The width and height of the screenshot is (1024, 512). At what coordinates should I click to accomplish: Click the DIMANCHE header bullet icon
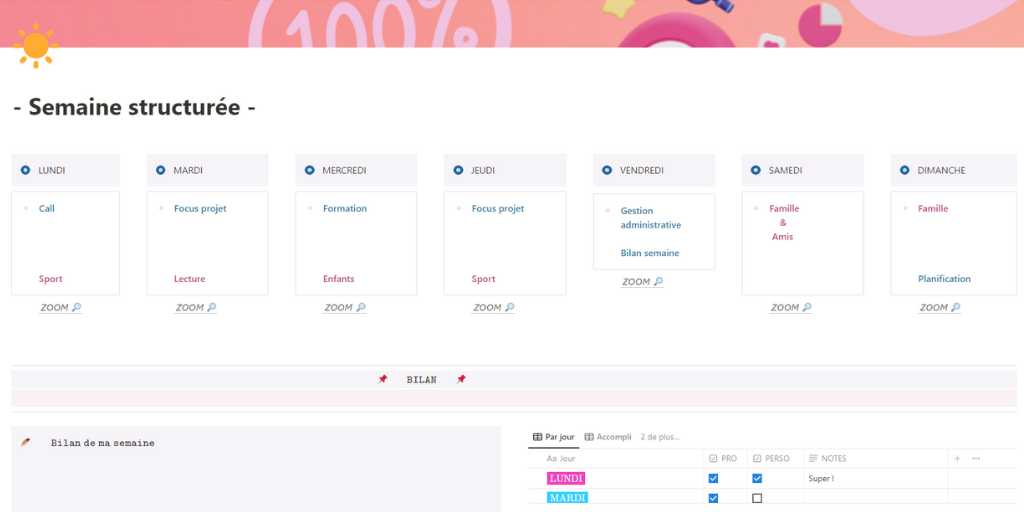tap(904, 171)
